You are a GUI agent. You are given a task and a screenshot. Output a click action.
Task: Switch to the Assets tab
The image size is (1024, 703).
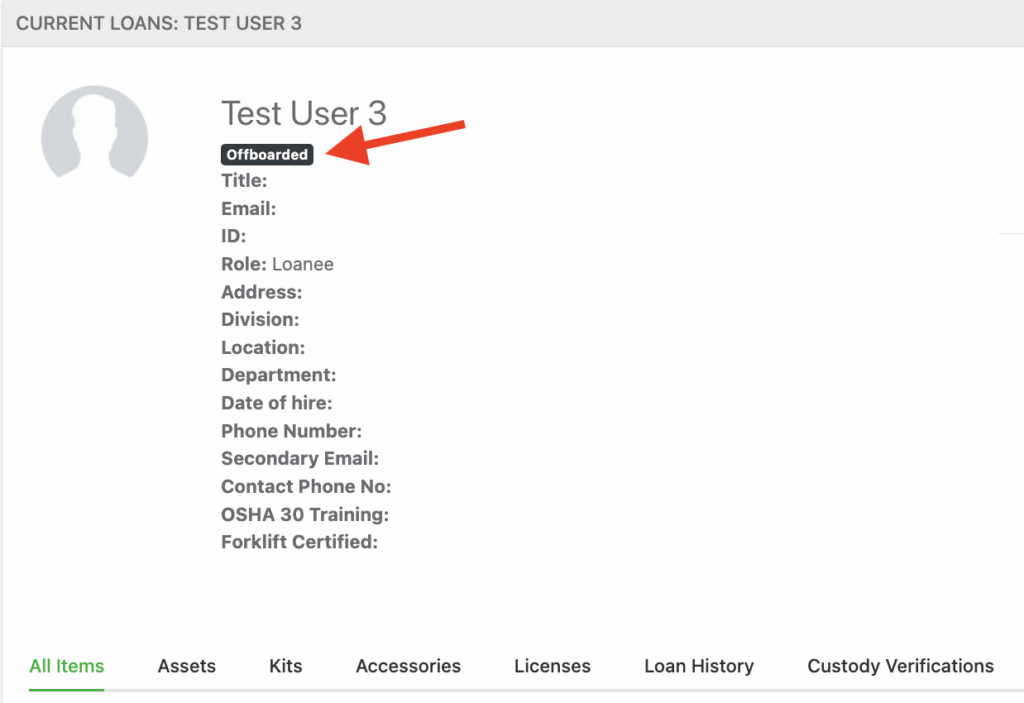(187, 666)
